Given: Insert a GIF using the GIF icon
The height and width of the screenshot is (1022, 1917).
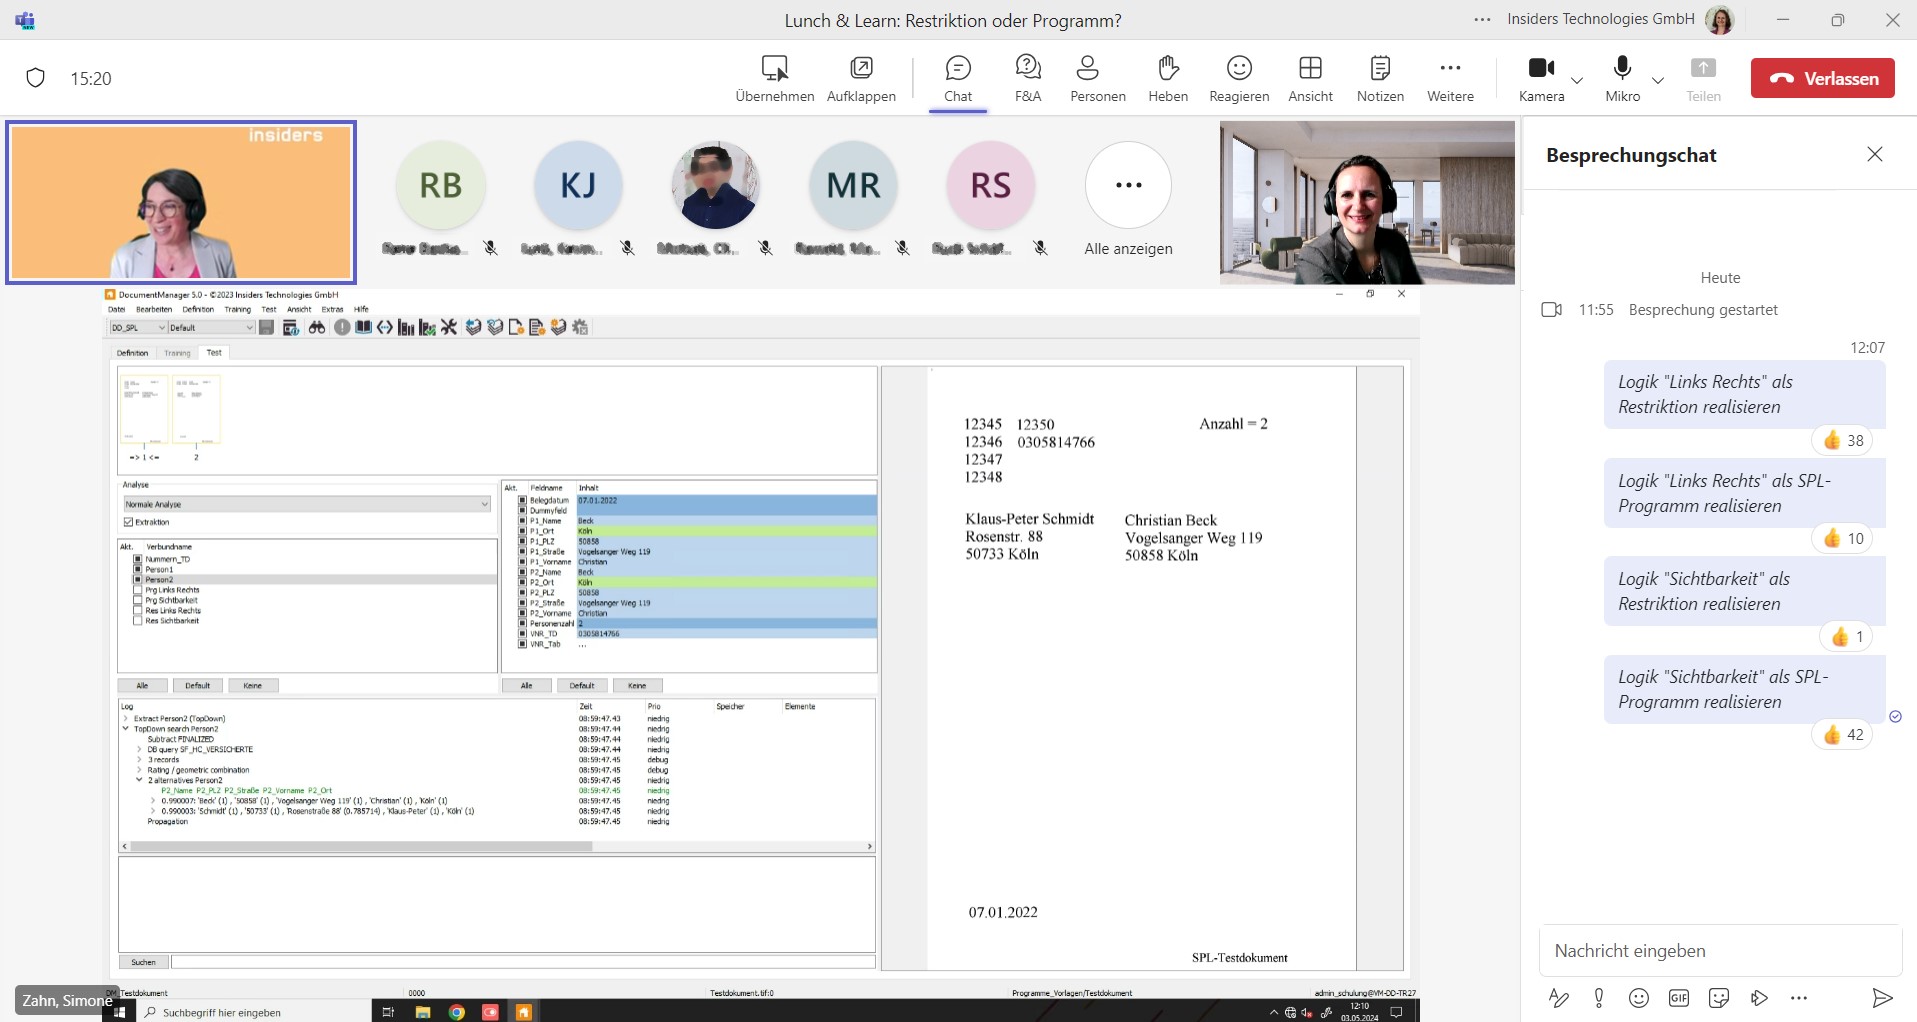Looking at the screenshot, I should pyautogui.click(x=1679, y=997).
